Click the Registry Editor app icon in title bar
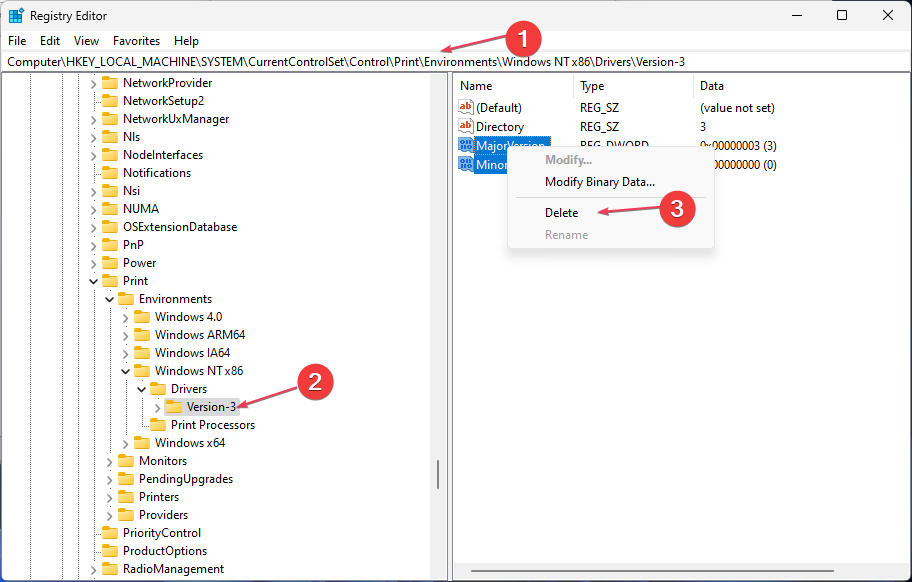The height and width of the screenshot is (582, 912). click(16, 16)
